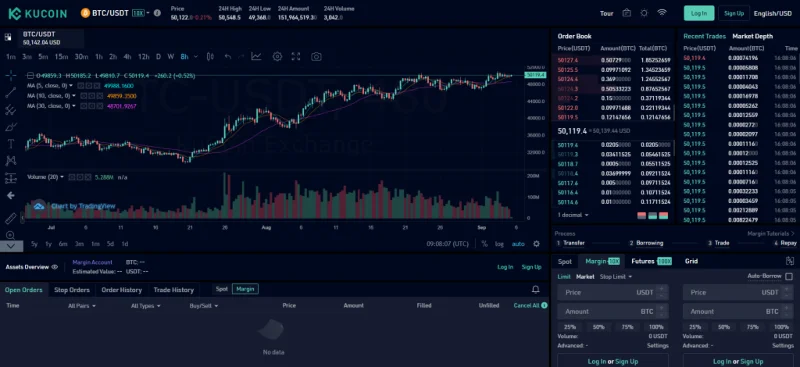800x367 pixels.
Task: Select the brush drawing tool
Action: [x=10, y=127]
